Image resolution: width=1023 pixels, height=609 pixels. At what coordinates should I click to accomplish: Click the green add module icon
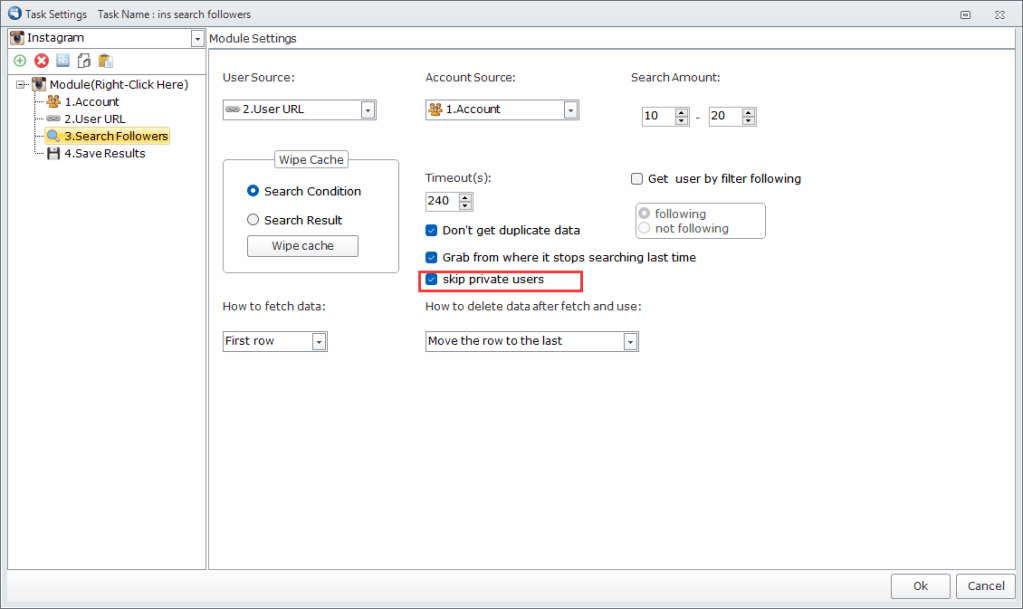[20, 61]
